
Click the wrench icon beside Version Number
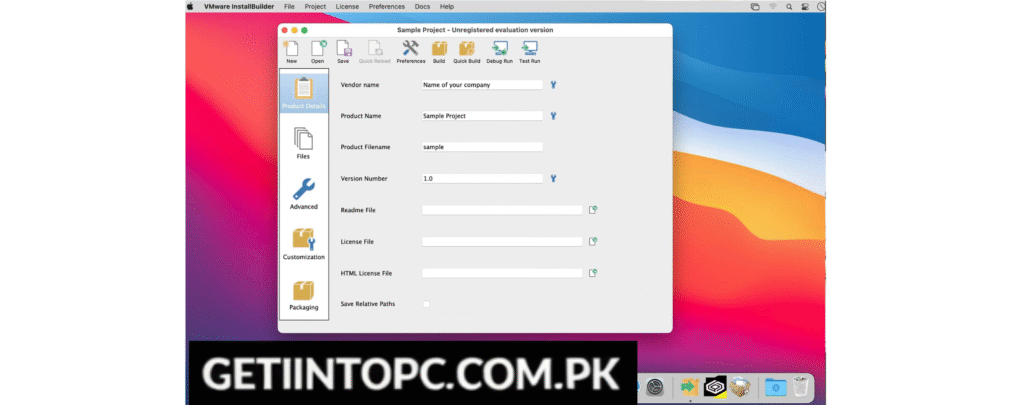tap(553, 178)
